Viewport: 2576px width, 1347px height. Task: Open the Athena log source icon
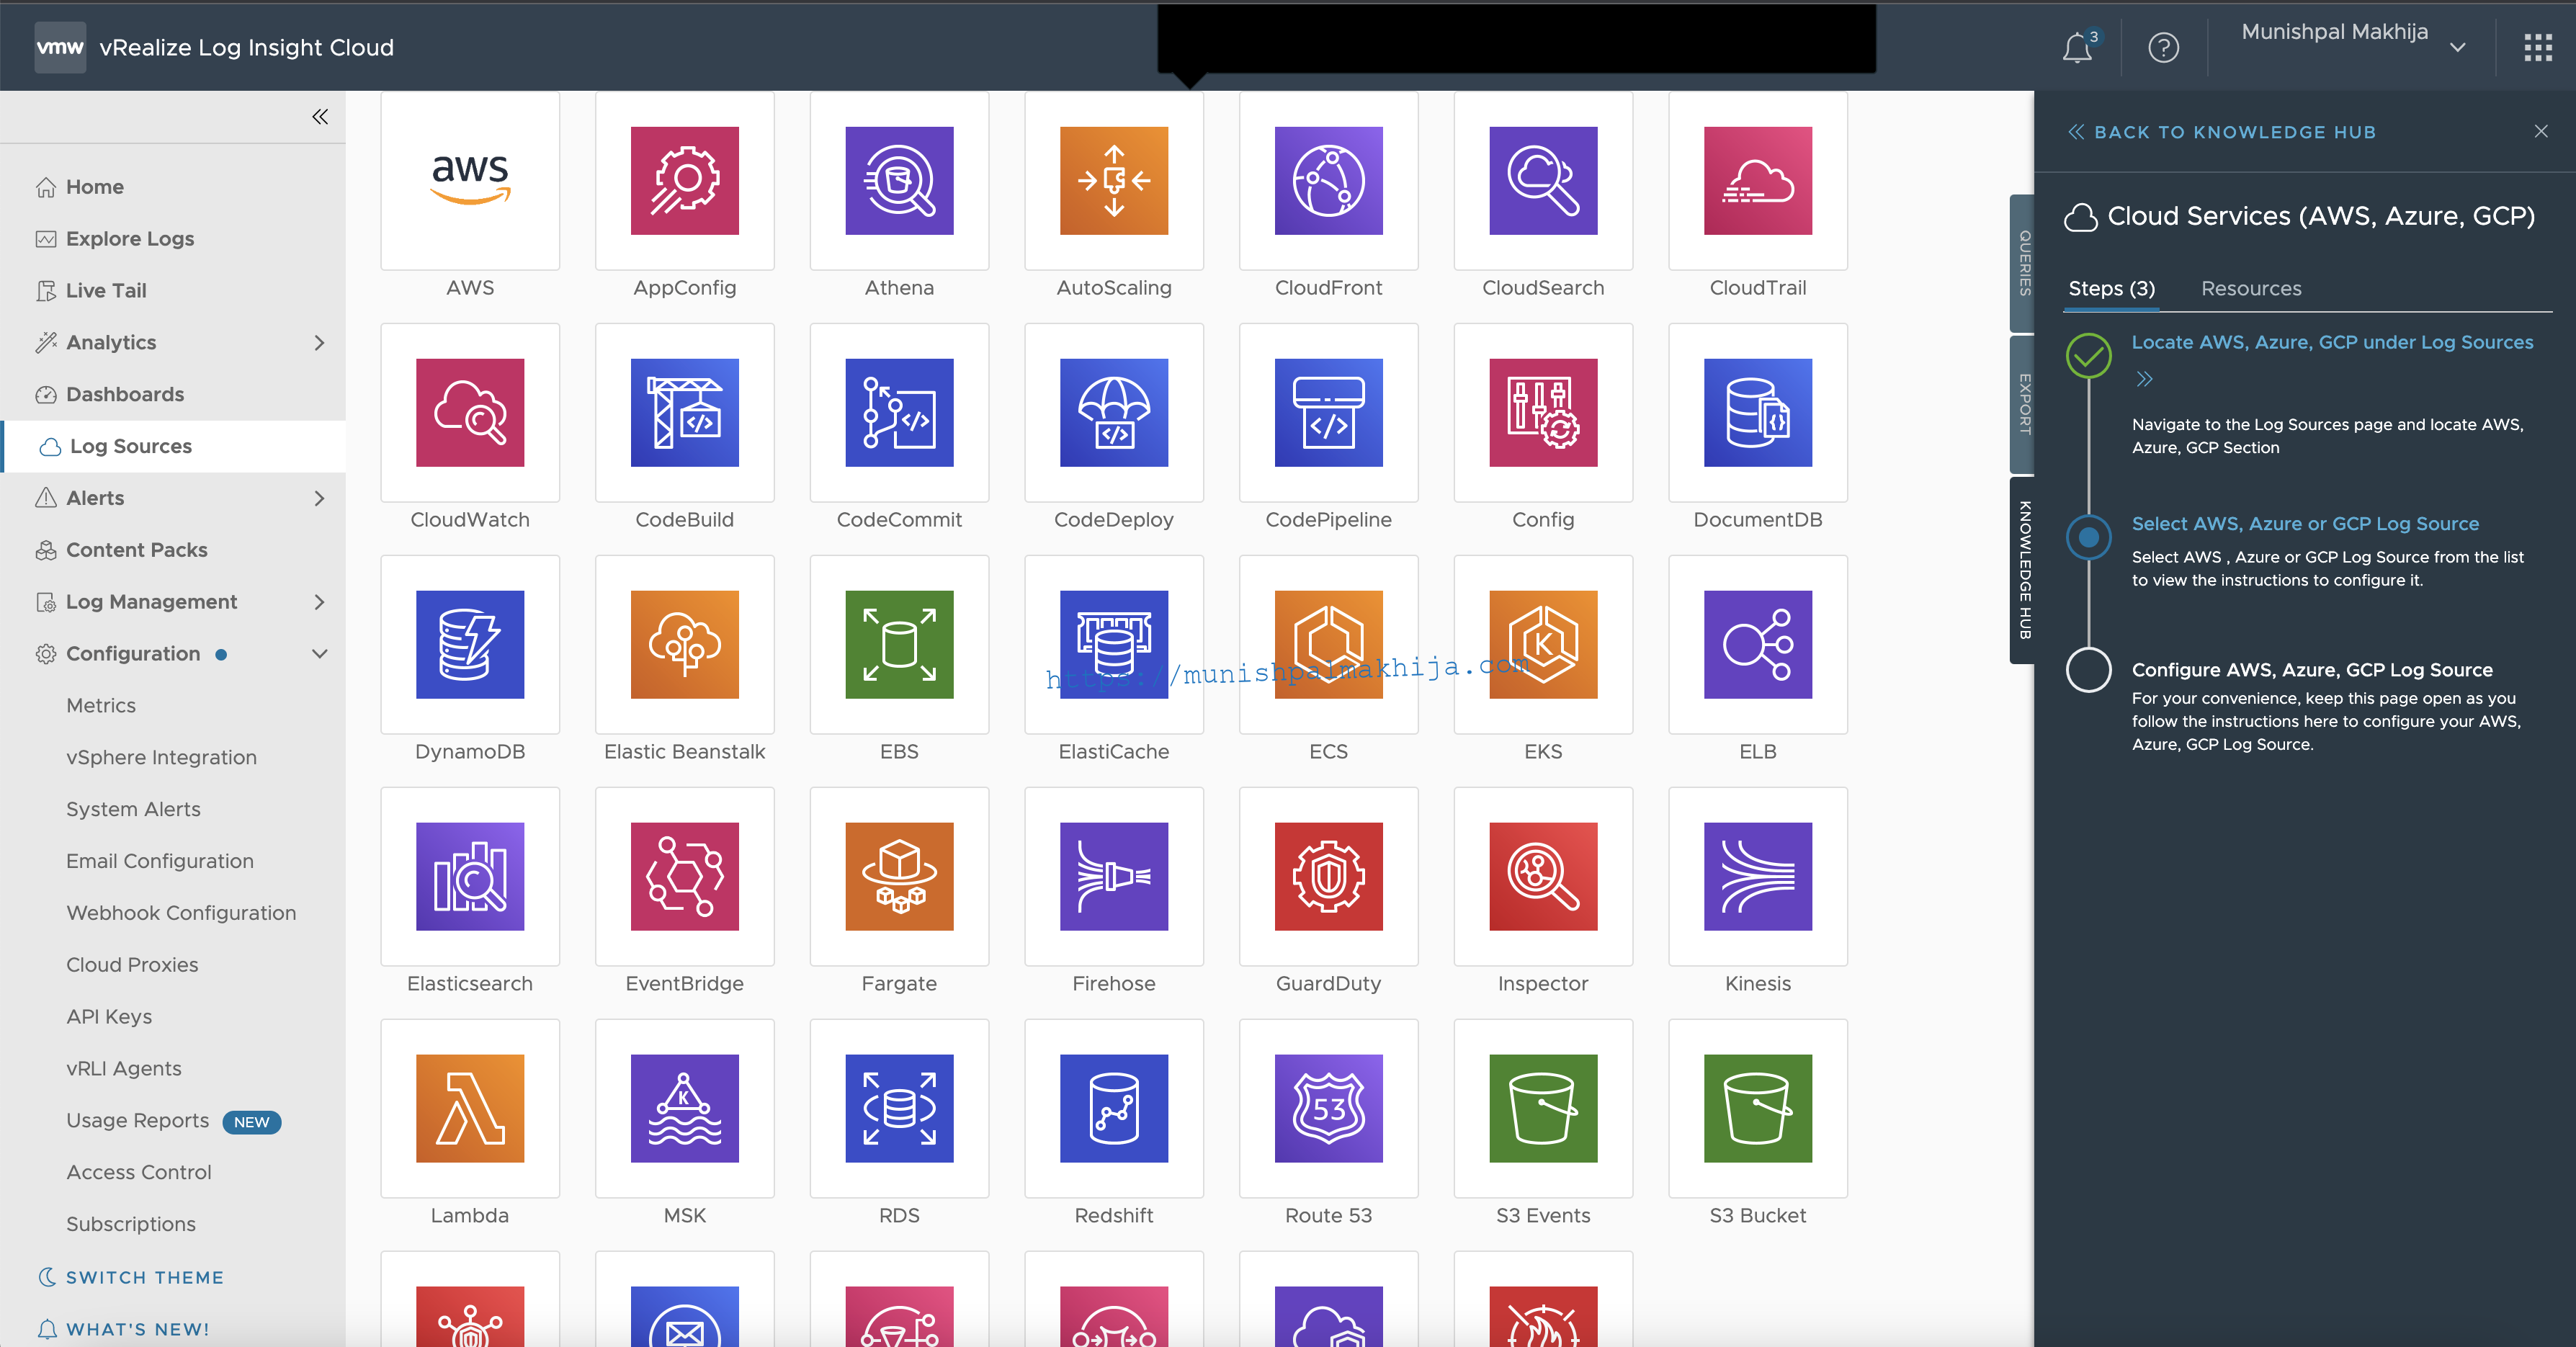899,181
